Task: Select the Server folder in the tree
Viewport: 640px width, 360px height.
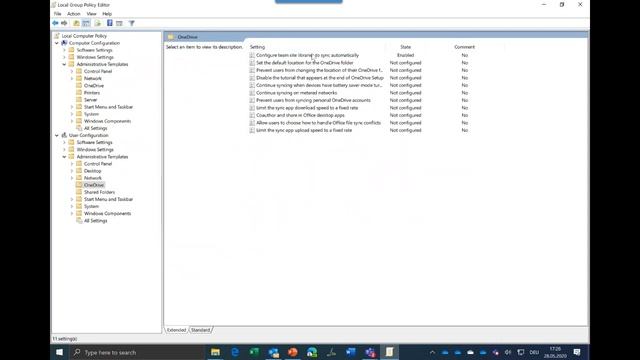Action: coord(91,100)
